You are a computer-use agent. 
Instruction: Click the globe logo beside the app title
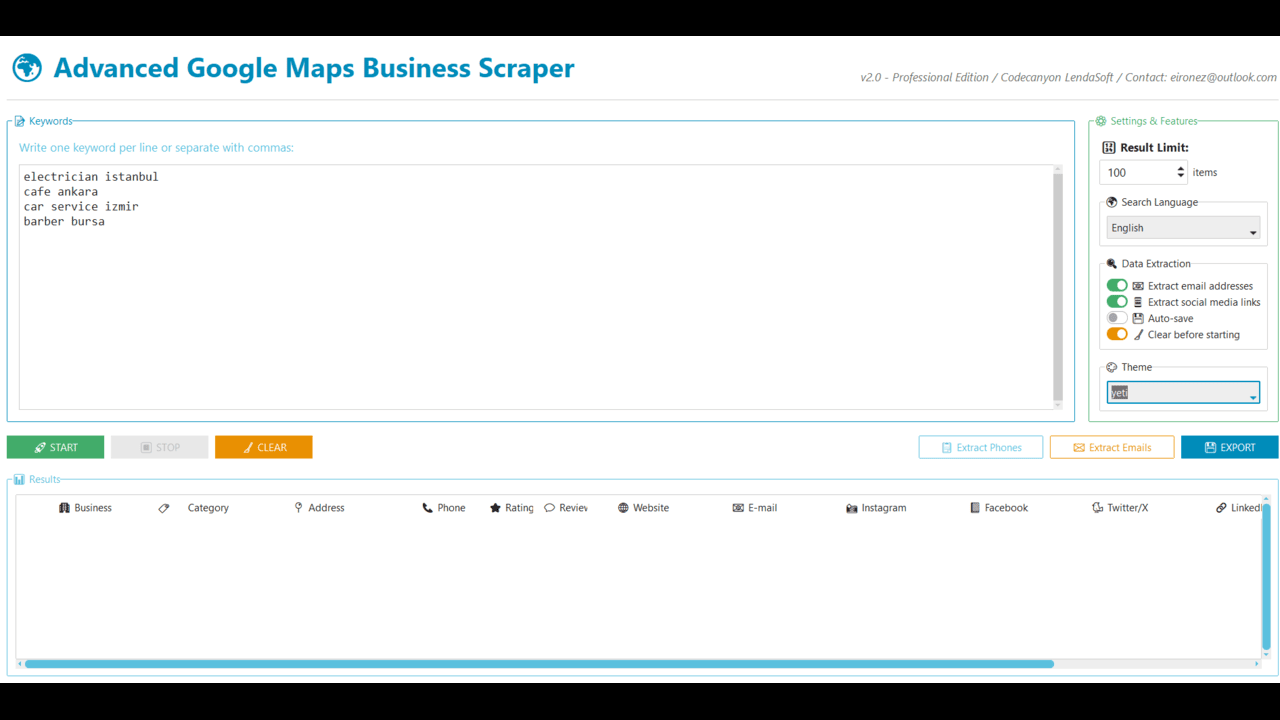coord(27,68)
